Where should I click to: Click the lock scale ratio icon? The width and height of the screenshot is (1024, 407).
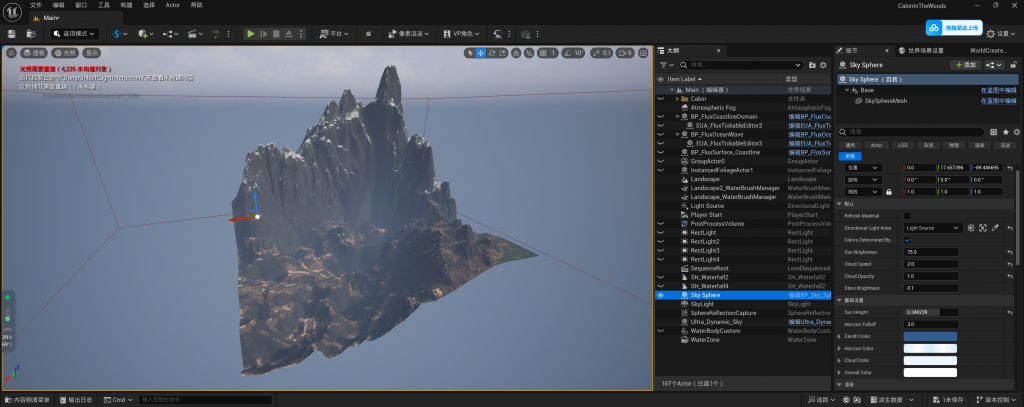coord(889,191)
